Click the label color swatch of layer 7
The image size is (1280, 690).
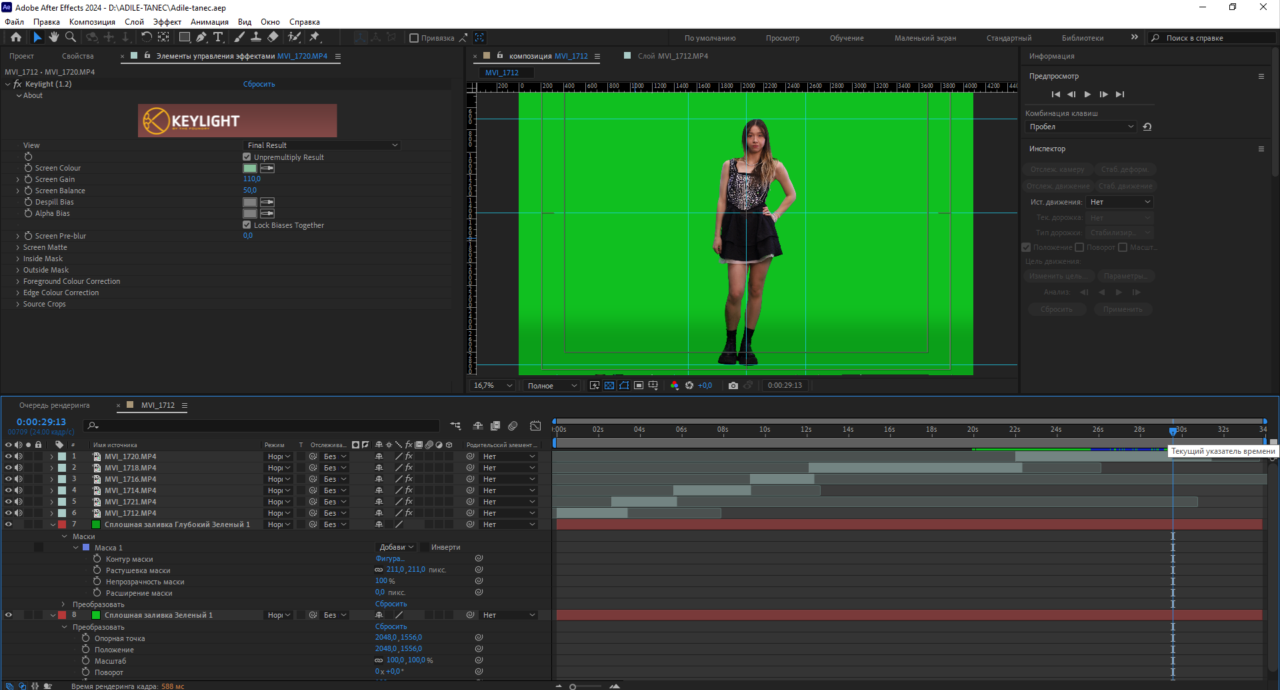pyautogui.click(x=61, y=524)
